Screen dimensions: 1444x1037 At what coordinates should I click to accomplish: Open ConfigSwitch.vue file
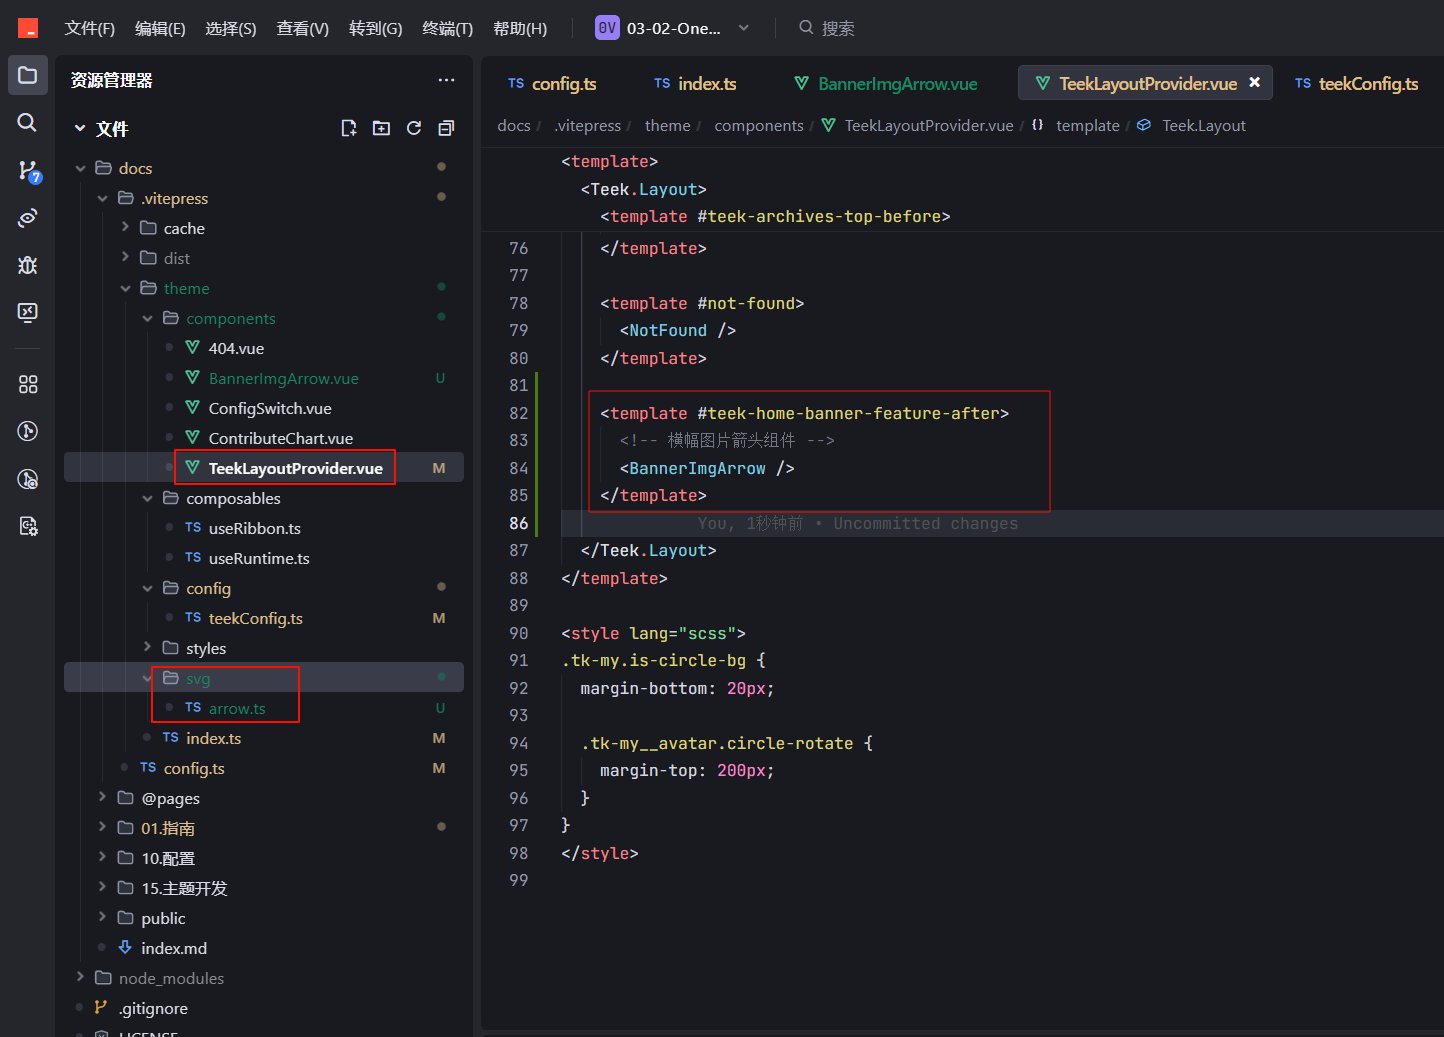tap(270, 408)
